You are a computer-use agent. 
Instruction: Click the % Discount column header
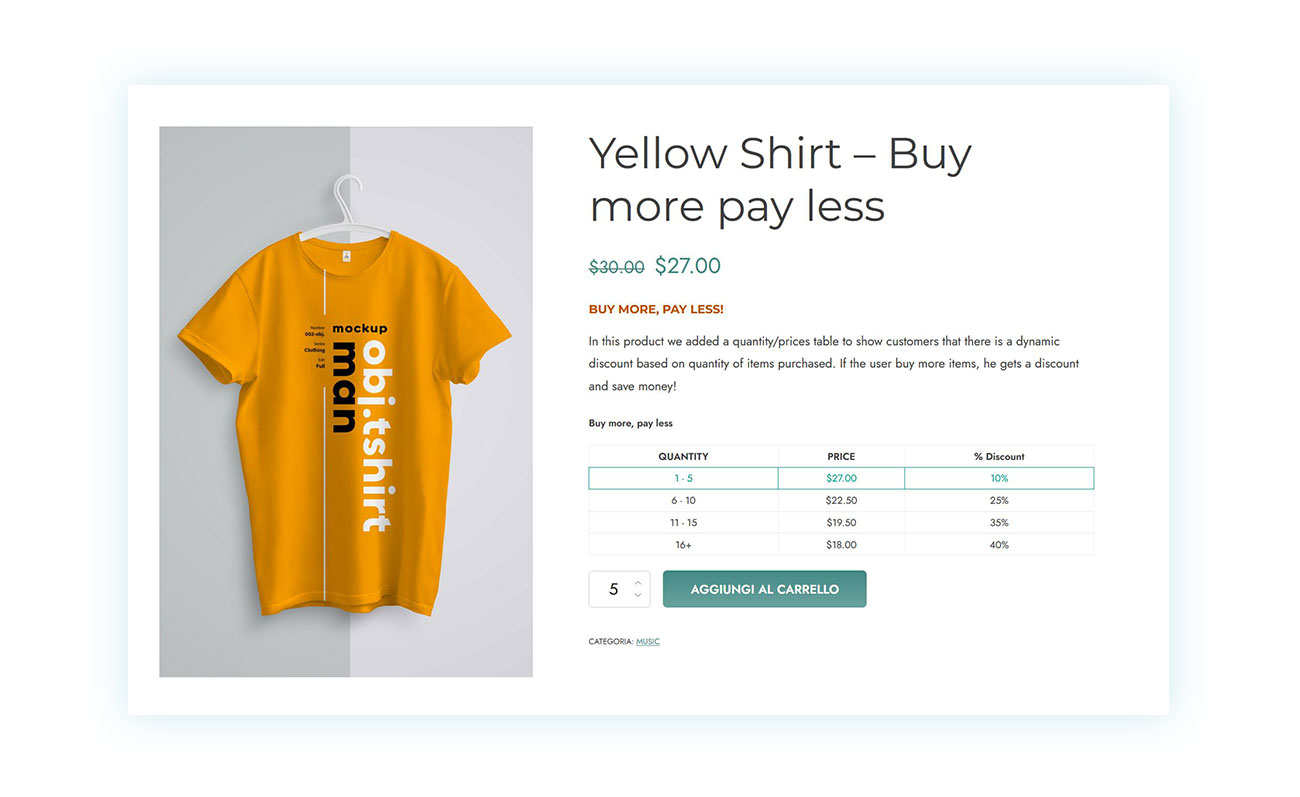point(999,456)
